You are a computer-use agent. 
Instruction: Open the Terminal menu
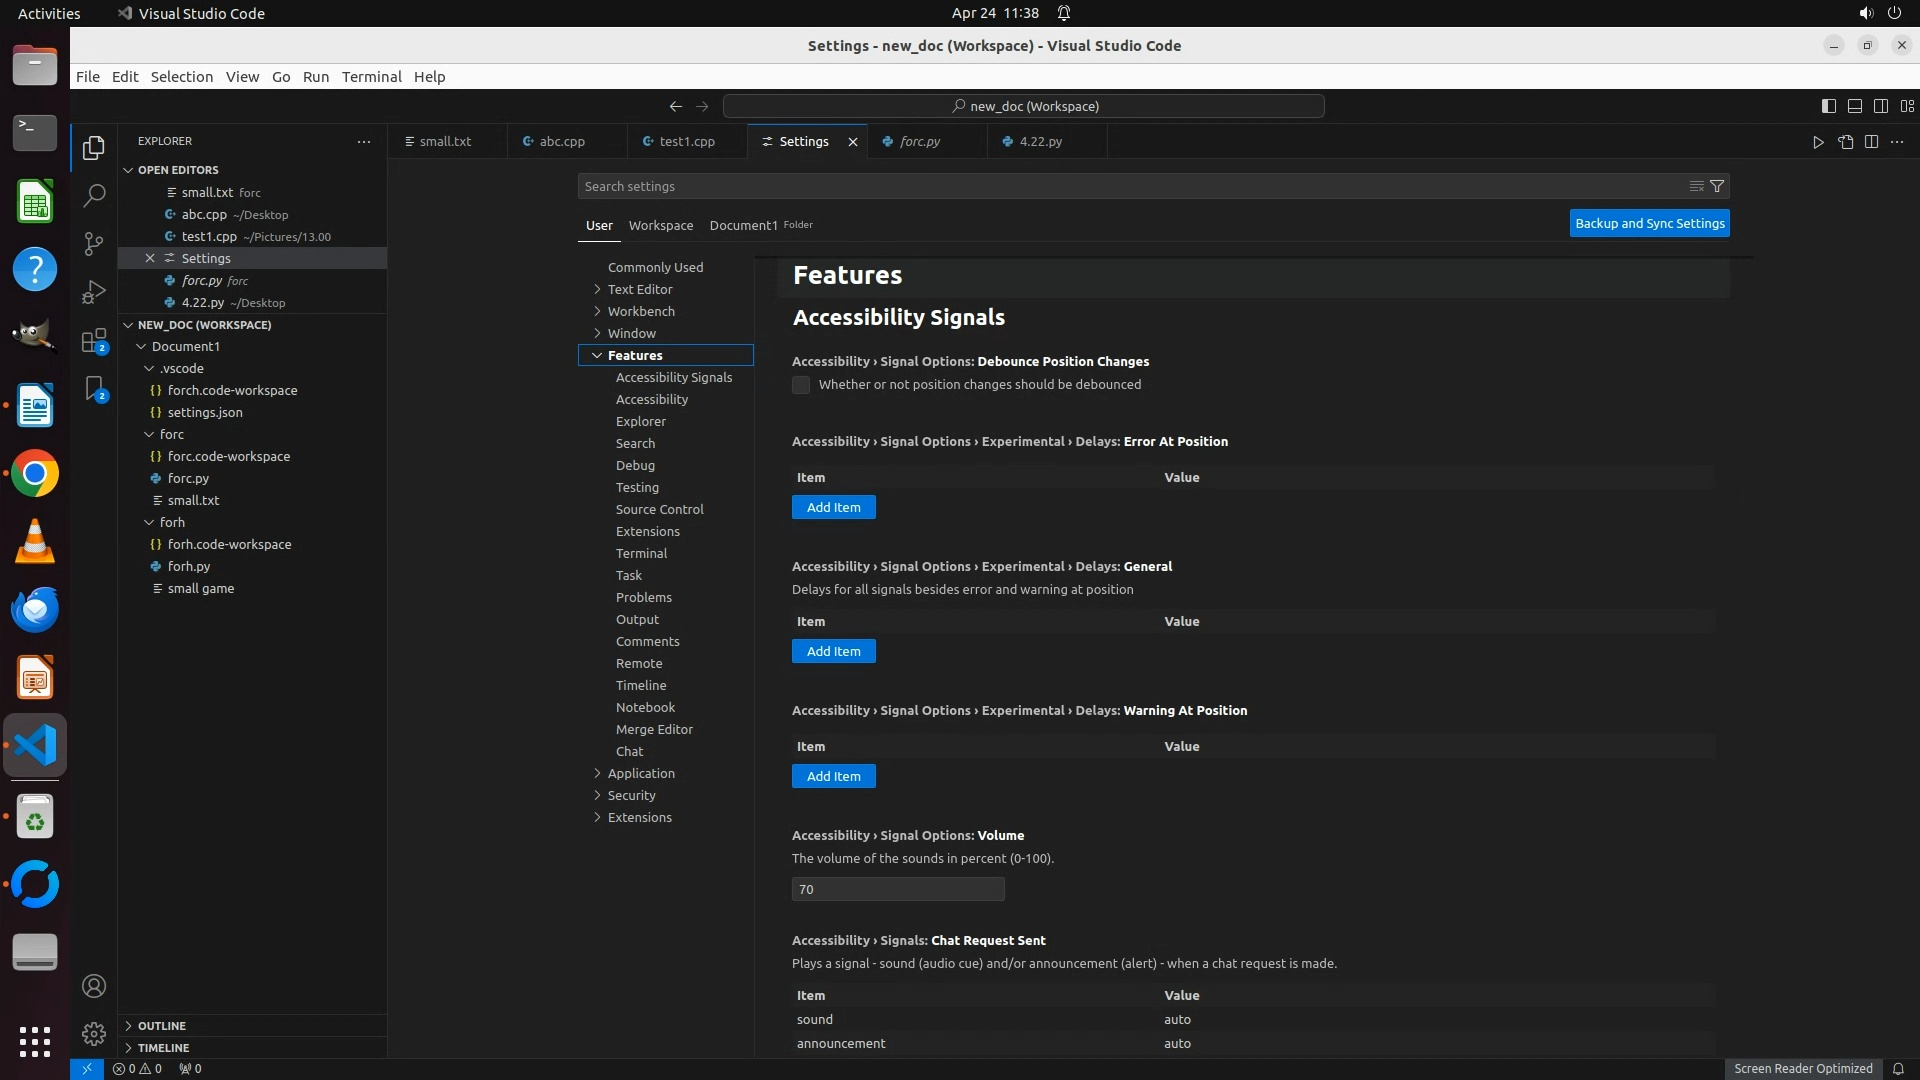coord(371,77)
